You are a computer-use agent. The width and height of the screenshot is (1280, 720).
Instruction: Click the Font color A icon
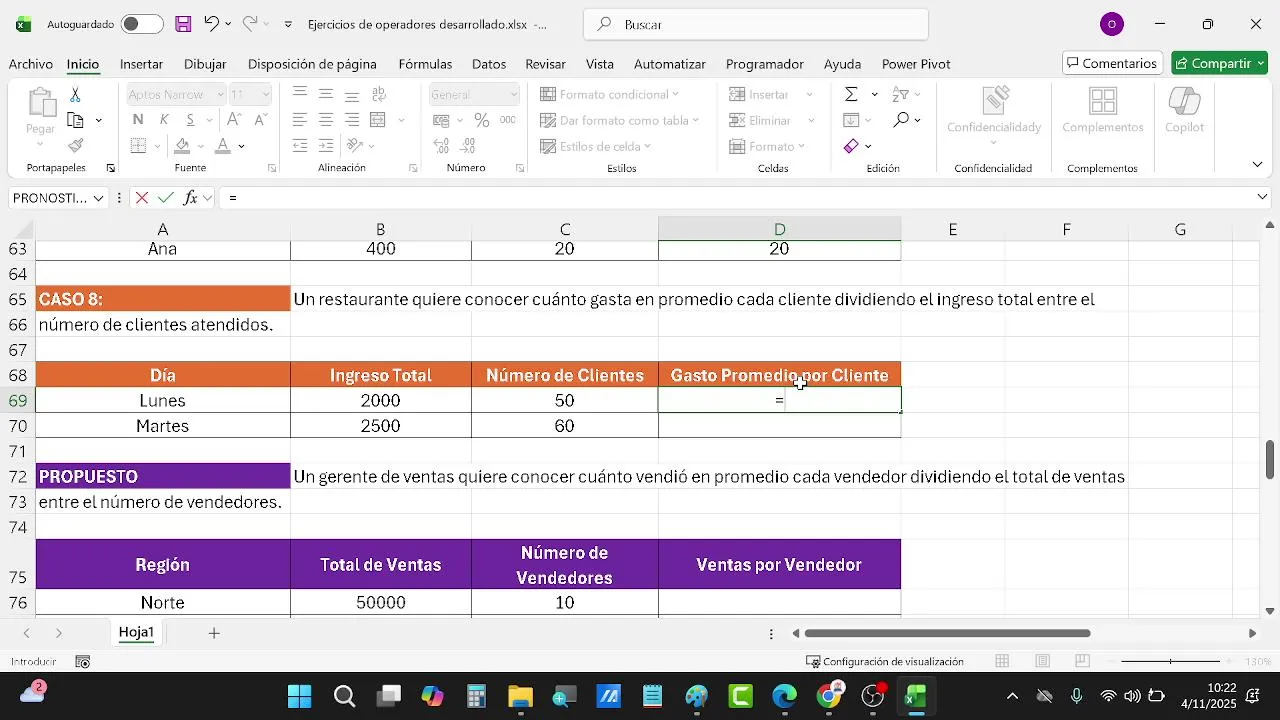point(223,146)
